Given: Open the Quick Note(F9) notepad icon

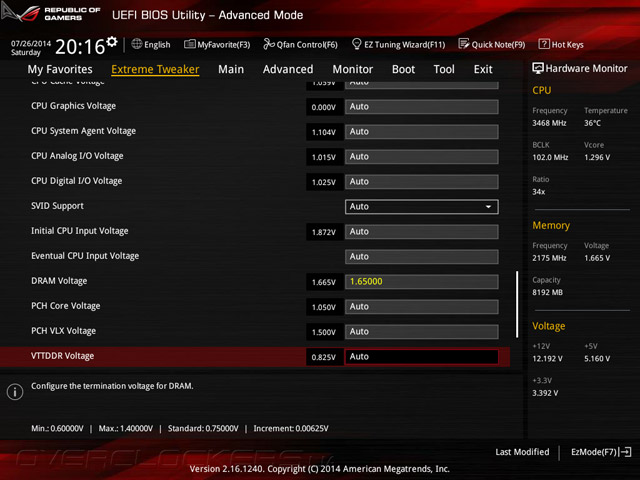Looking at the screenshot, I should point(464,44).
